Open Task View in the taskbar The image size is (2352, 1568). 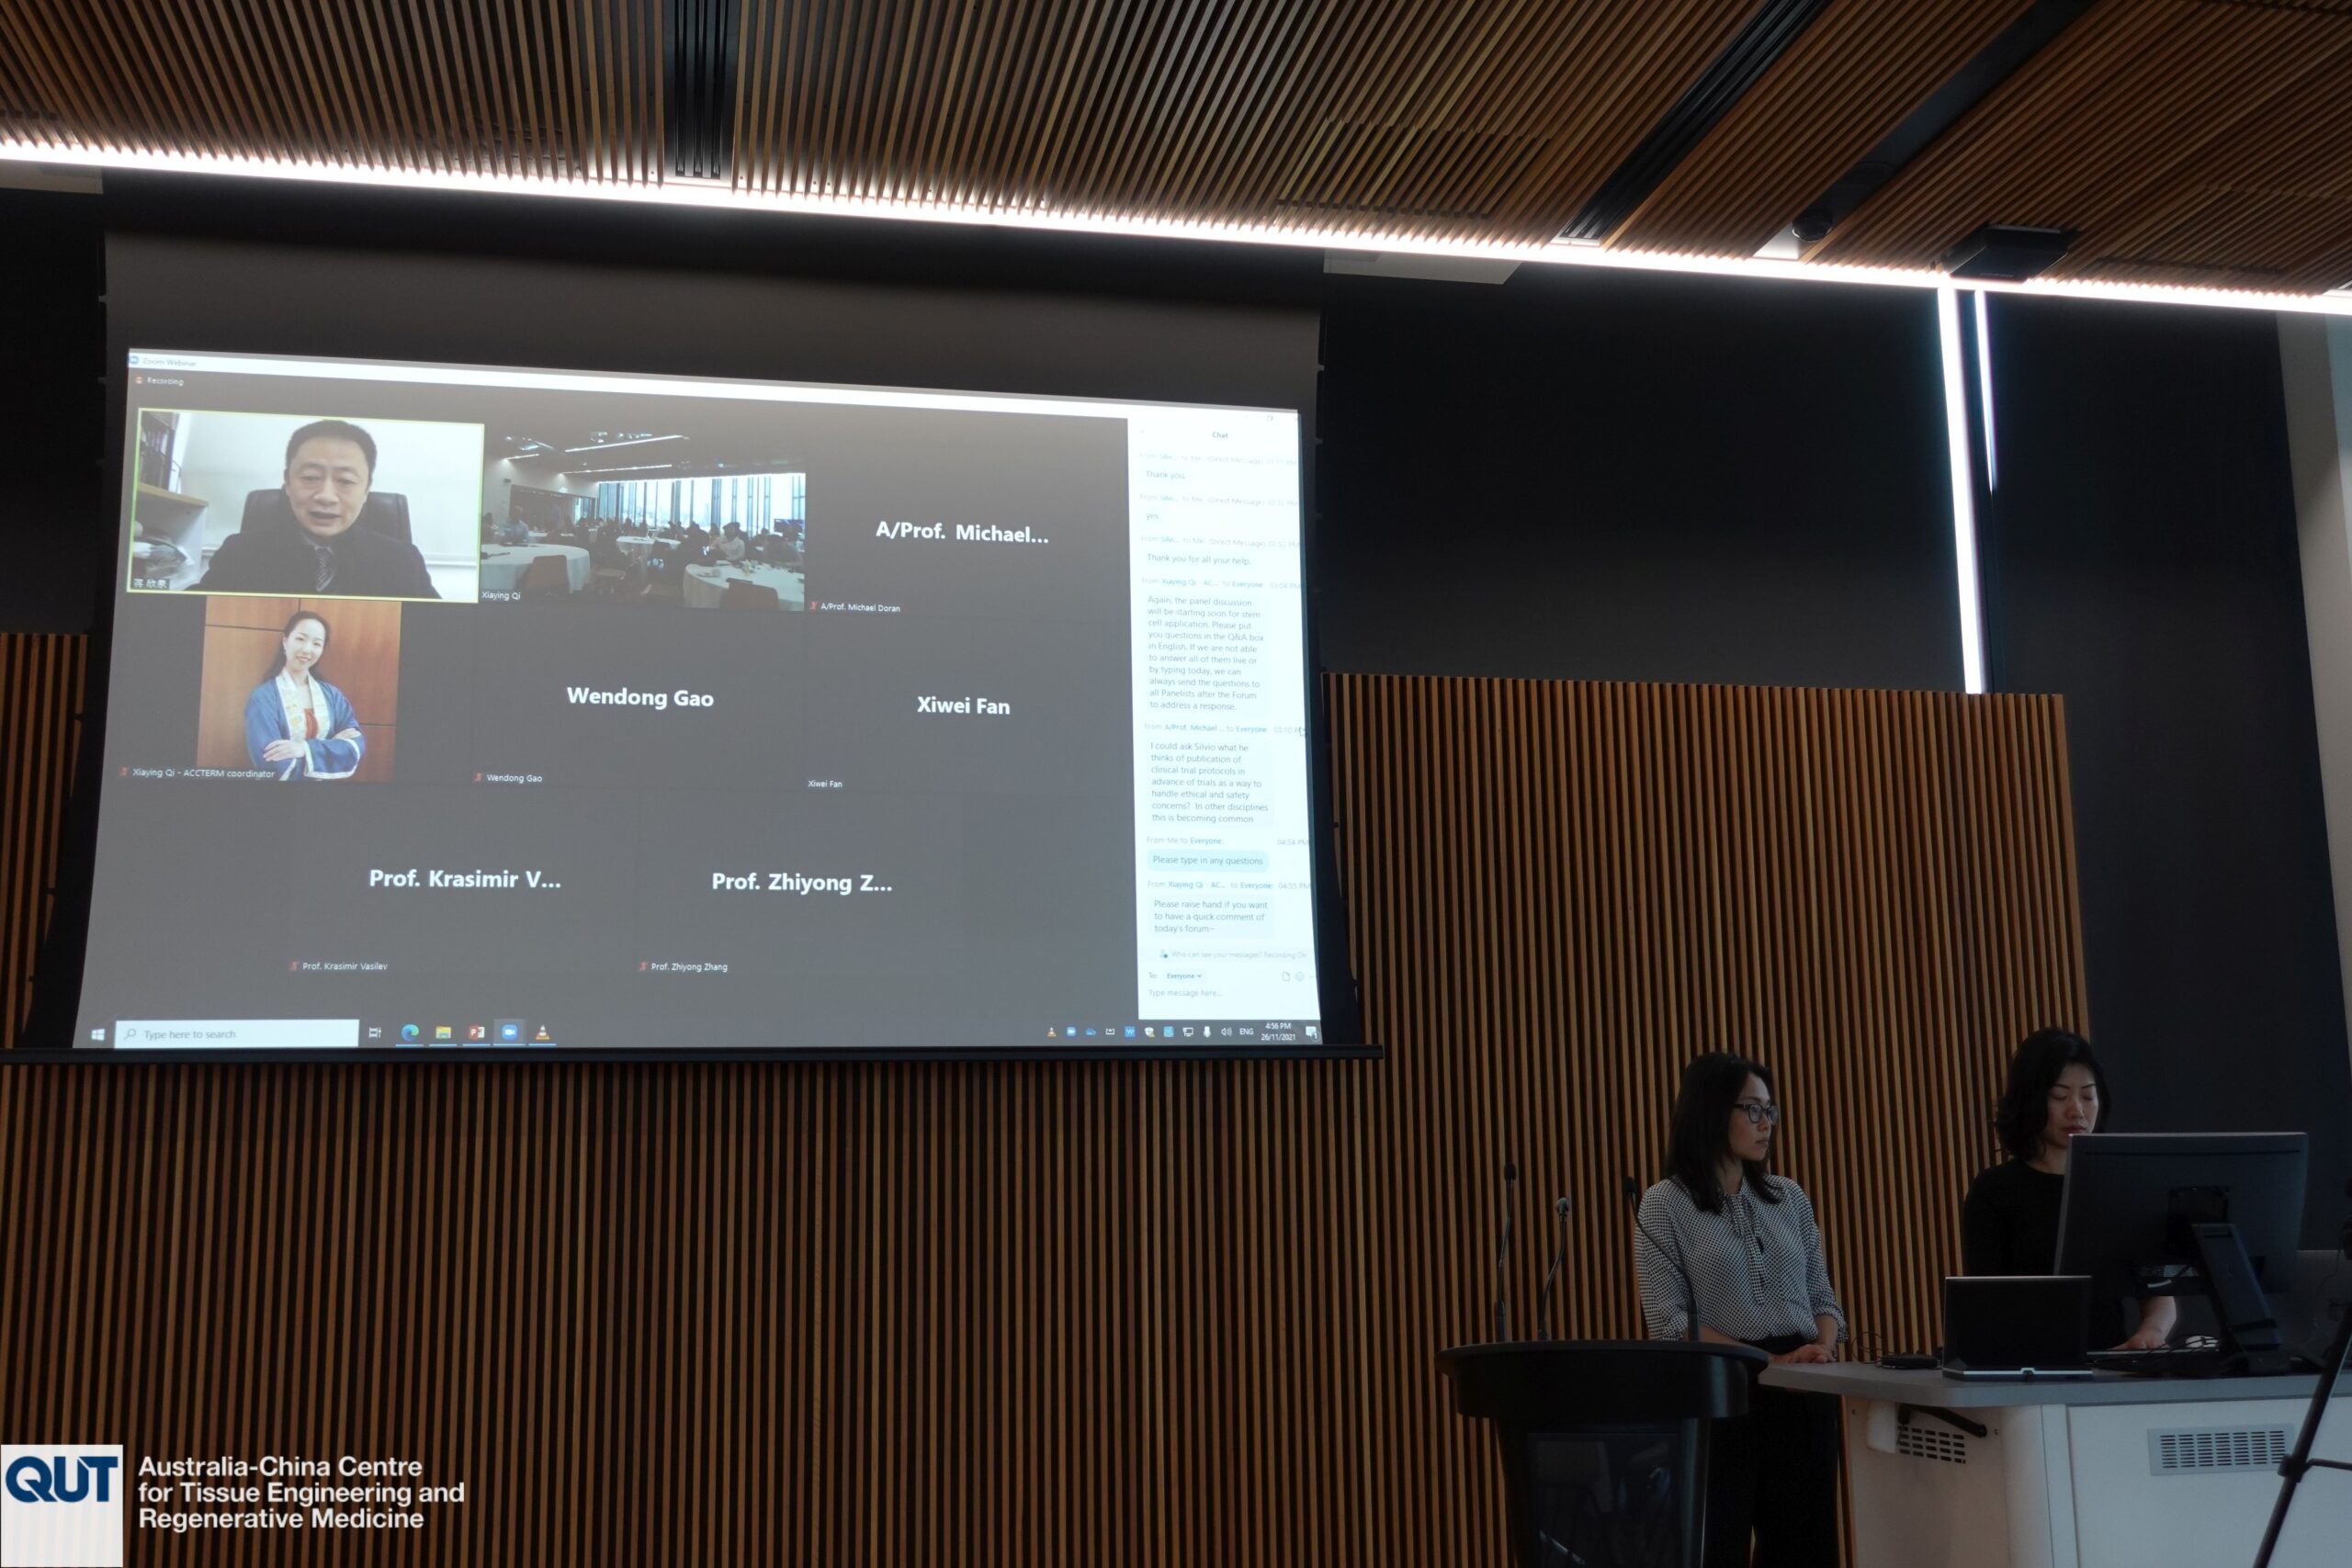tap(375, 1033)
